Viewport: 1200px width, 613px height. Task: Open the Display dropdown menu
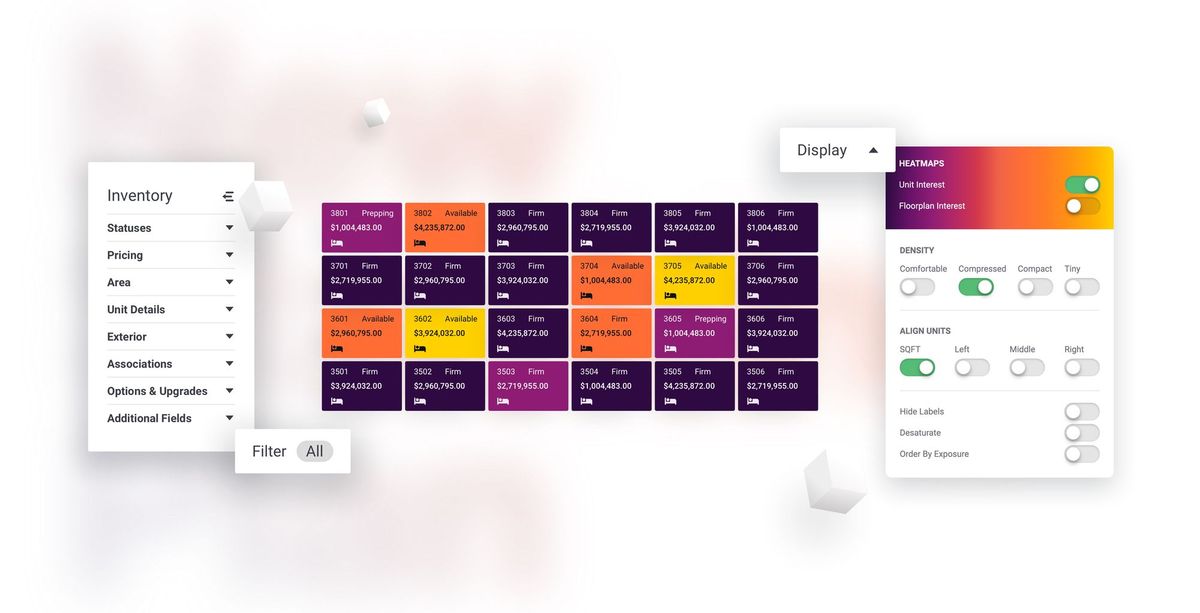(837, 149)
